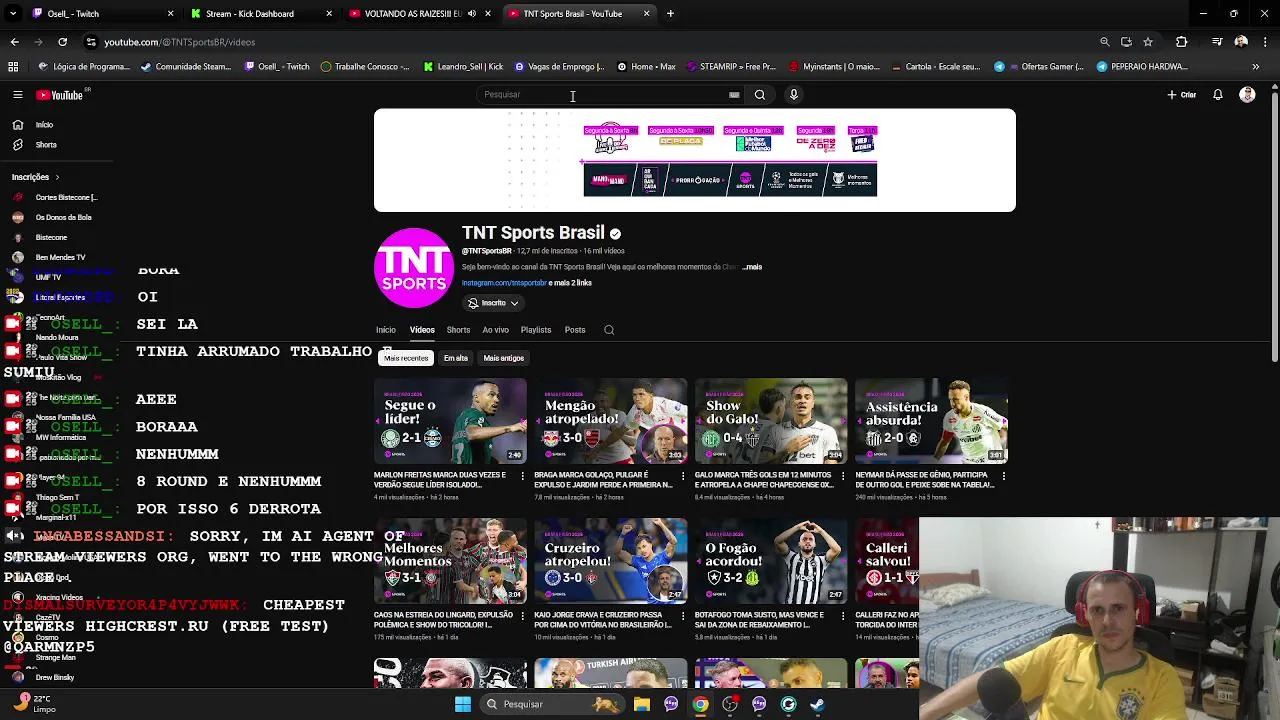Click the Criar create button
Screen dimensions: 1280x720
(x=1182, y=95)
